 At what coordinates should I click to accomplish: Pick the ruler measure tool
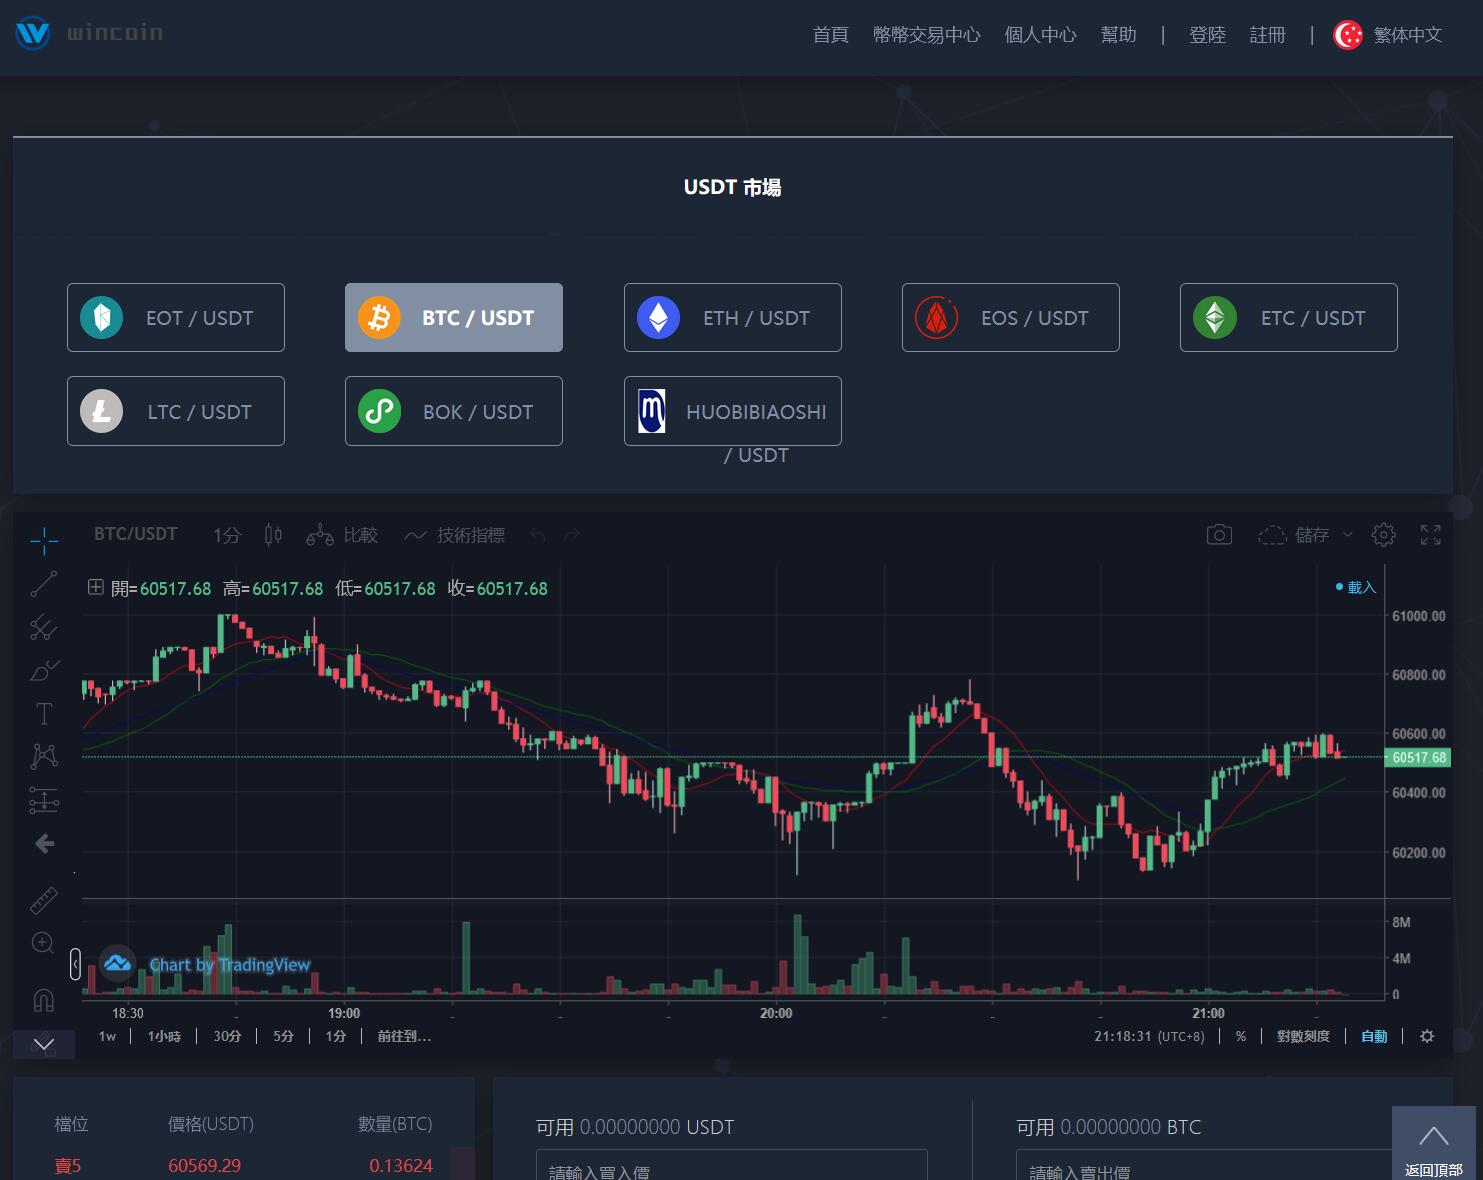click(44, 901)
